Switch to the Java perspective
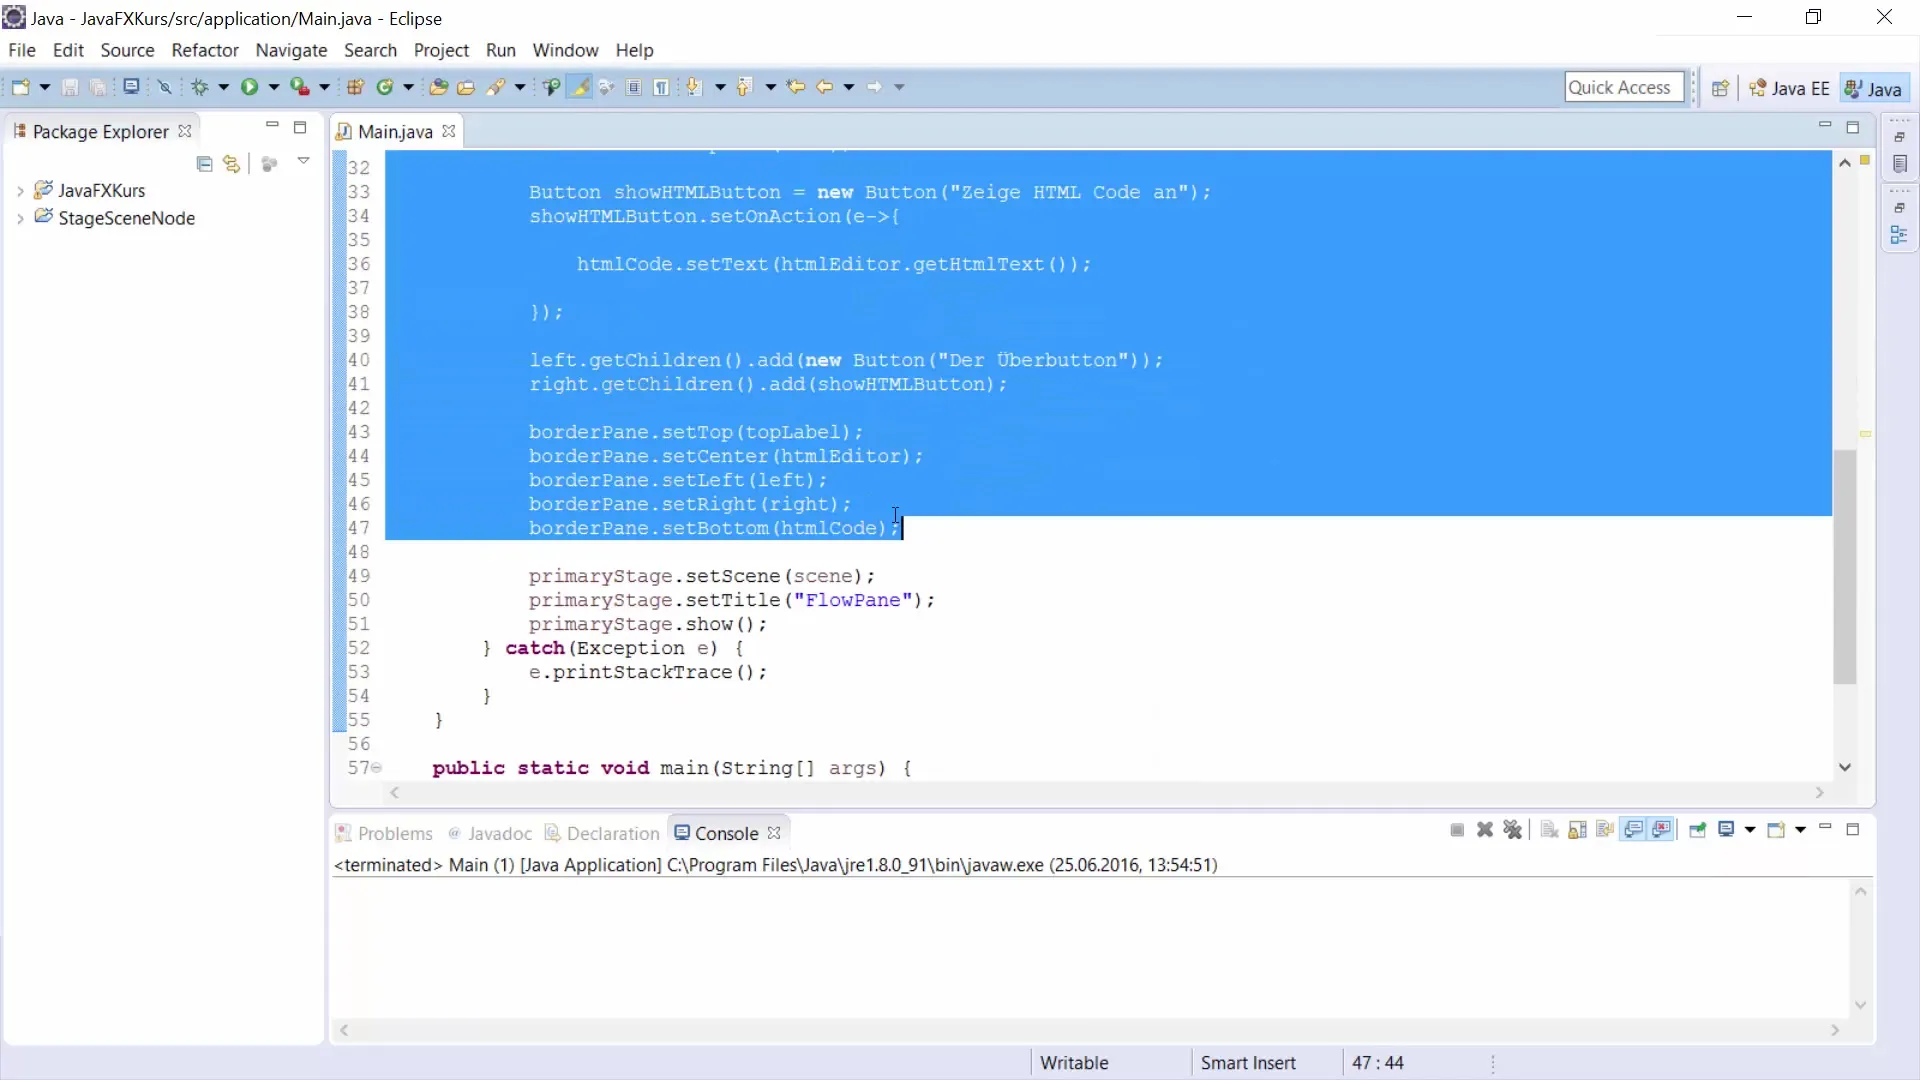Screen dimensions: 1920x1080 click(x=1874, y=88)
